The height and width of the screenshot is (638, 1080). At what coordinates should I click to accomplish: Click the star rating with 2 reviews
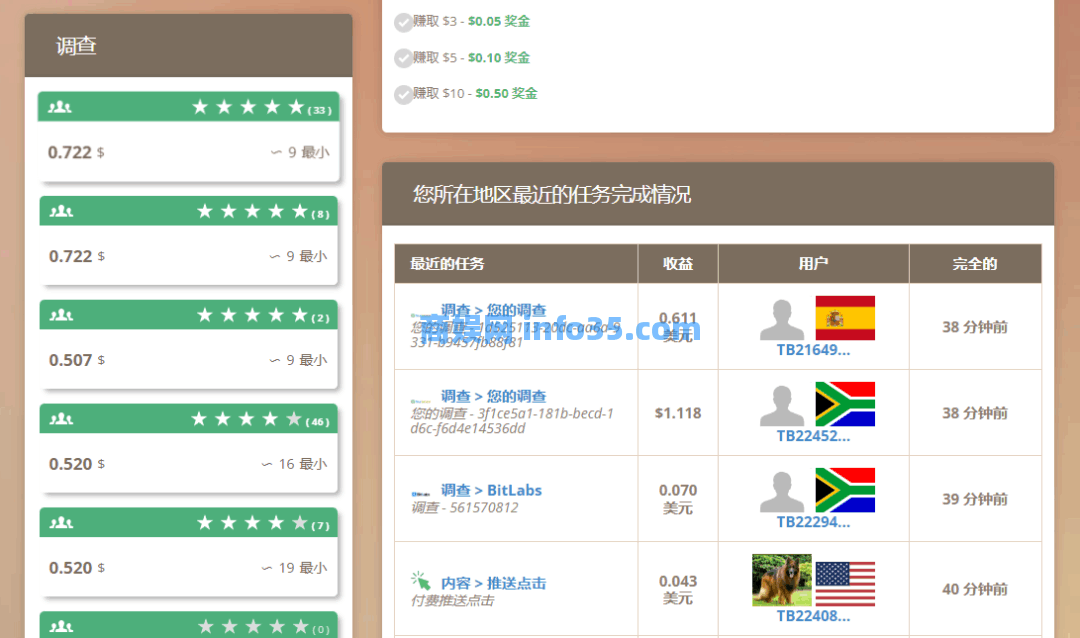(252, 315)
